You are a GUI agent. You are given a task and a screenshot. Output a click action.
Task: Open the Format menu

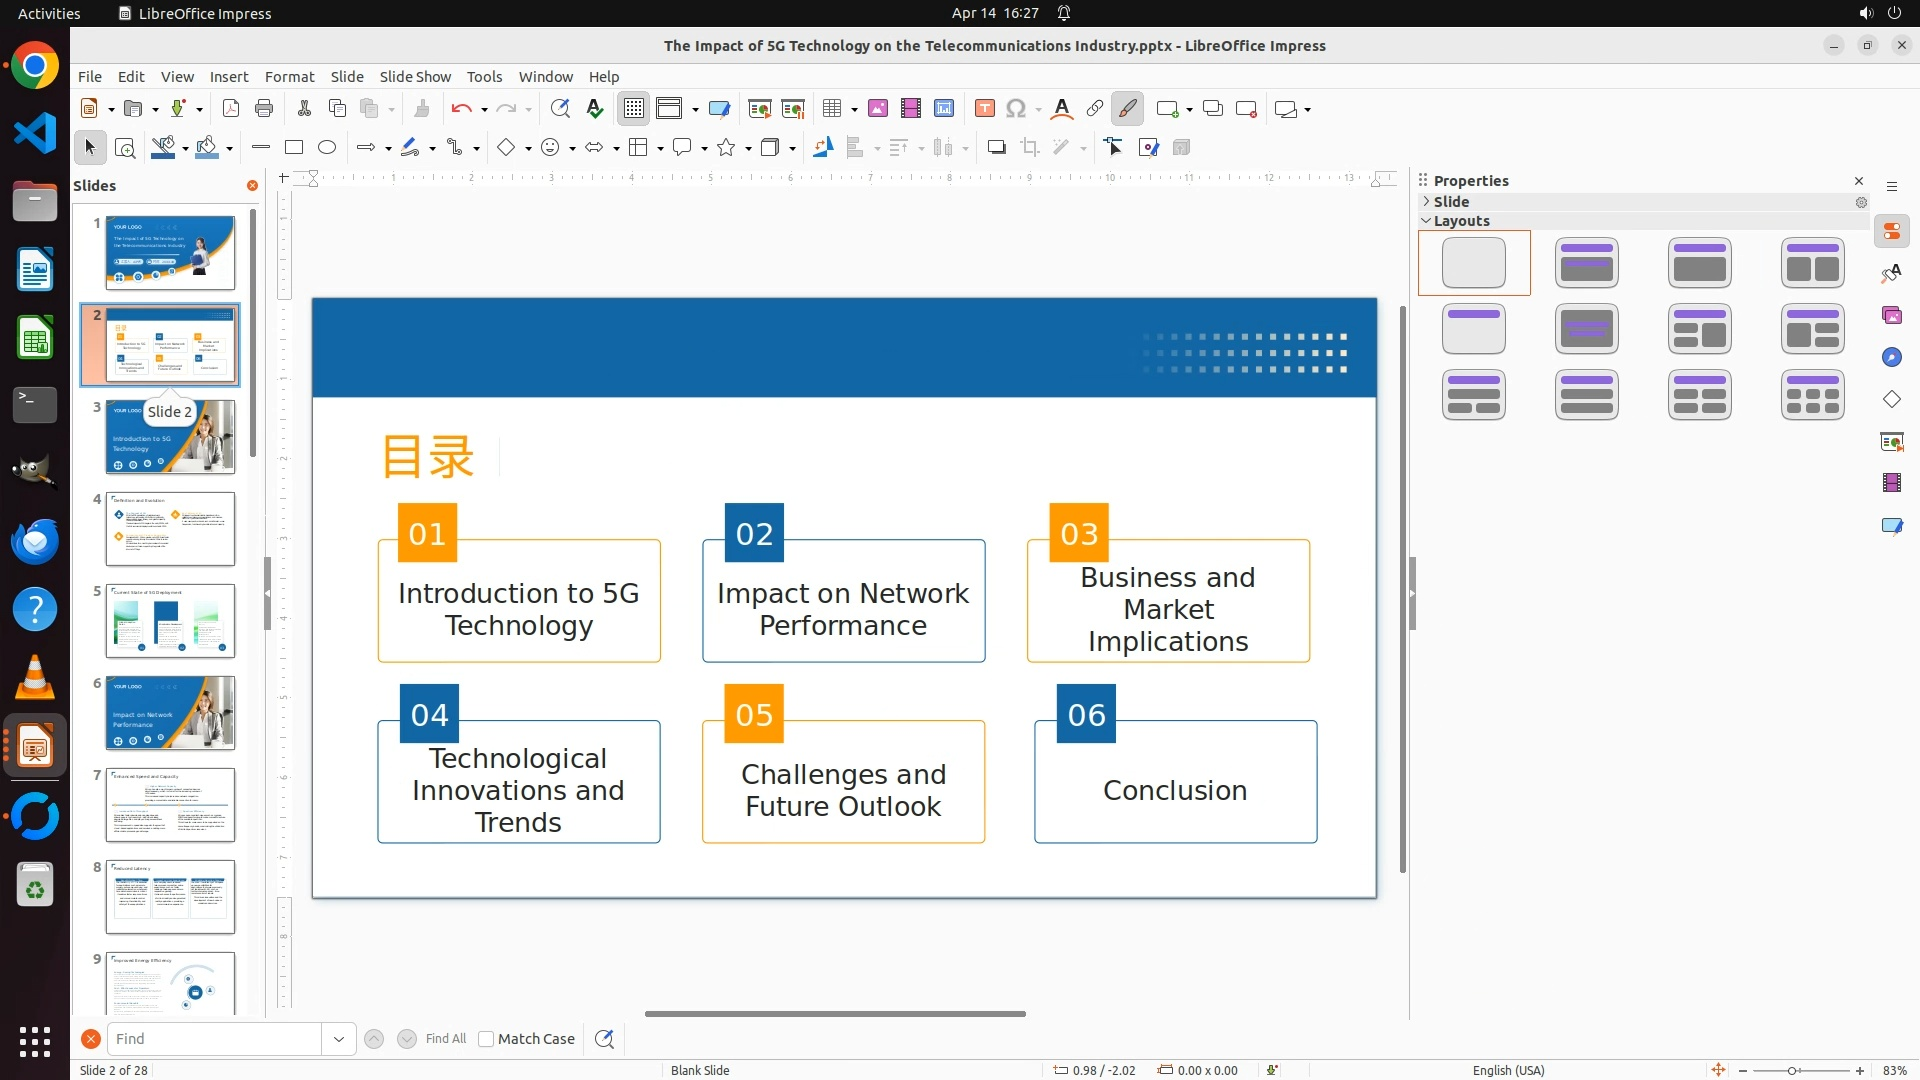click(x=289, y=77)
